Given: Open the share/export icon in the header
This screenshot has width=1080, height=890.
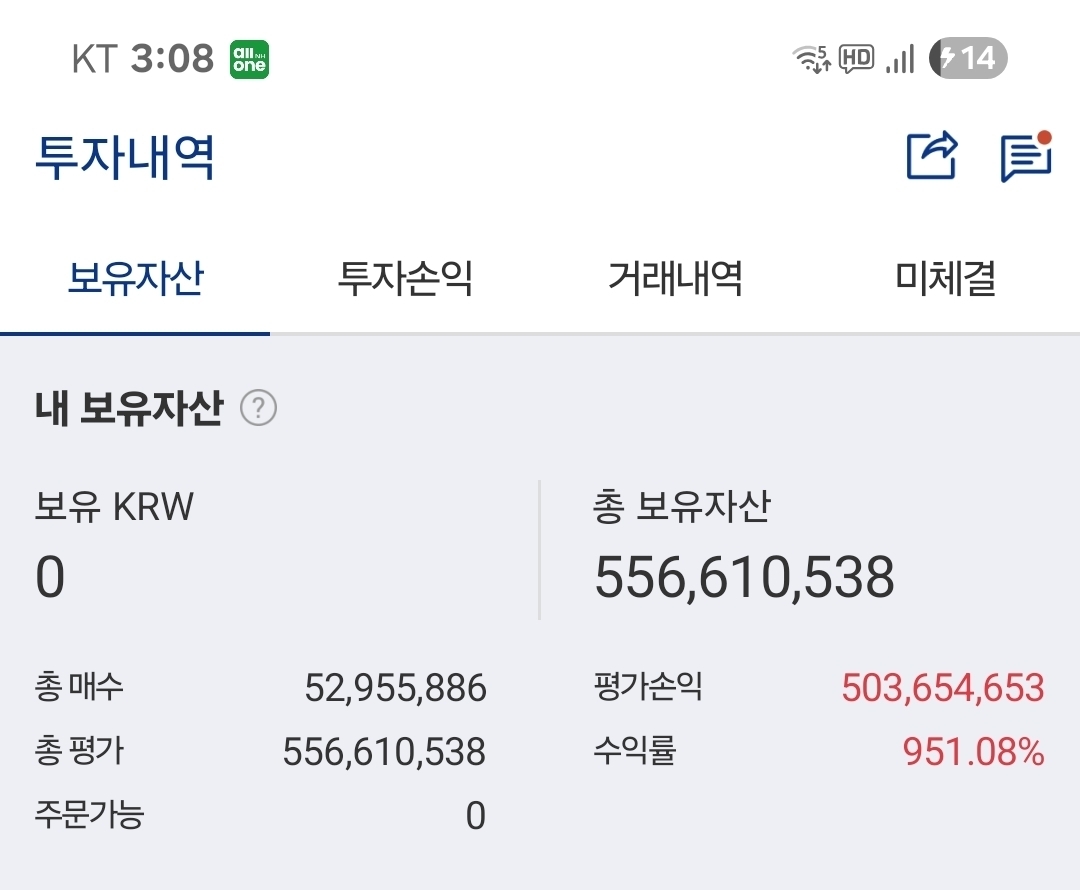Looking at the screenshot, I should 931,156.
